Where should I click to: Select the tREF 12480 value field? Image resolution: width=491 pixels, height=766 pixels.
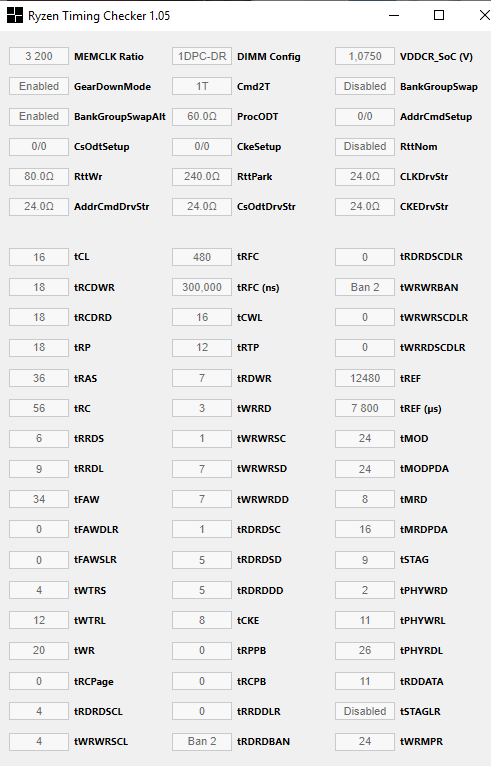365,378
